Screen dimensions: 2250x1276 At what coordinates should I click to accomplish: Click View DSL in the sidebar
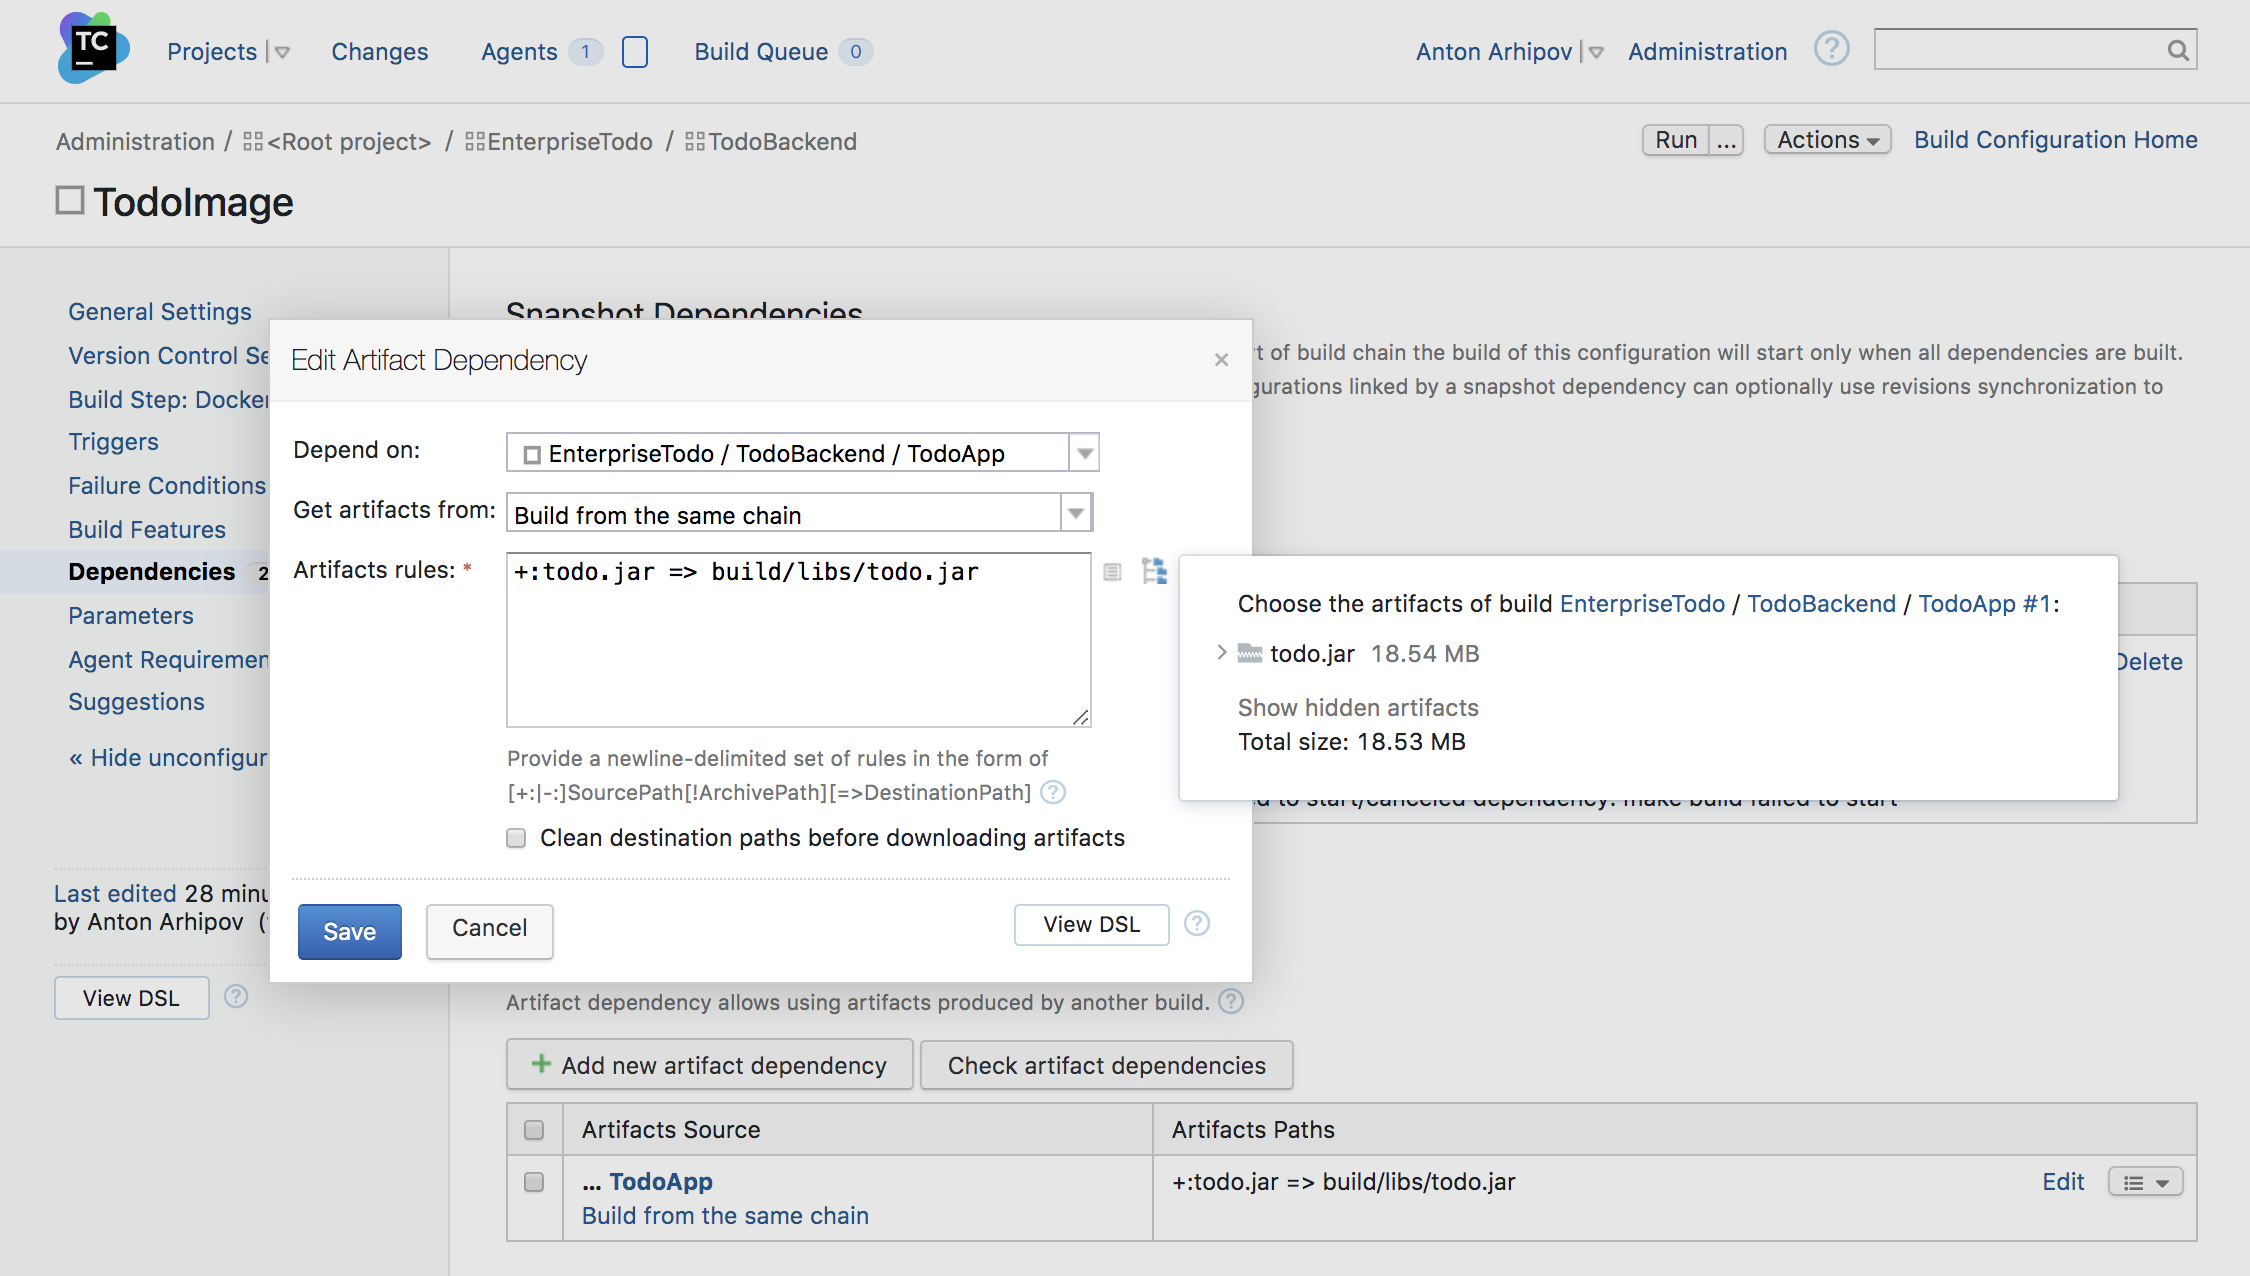[131, 998]
